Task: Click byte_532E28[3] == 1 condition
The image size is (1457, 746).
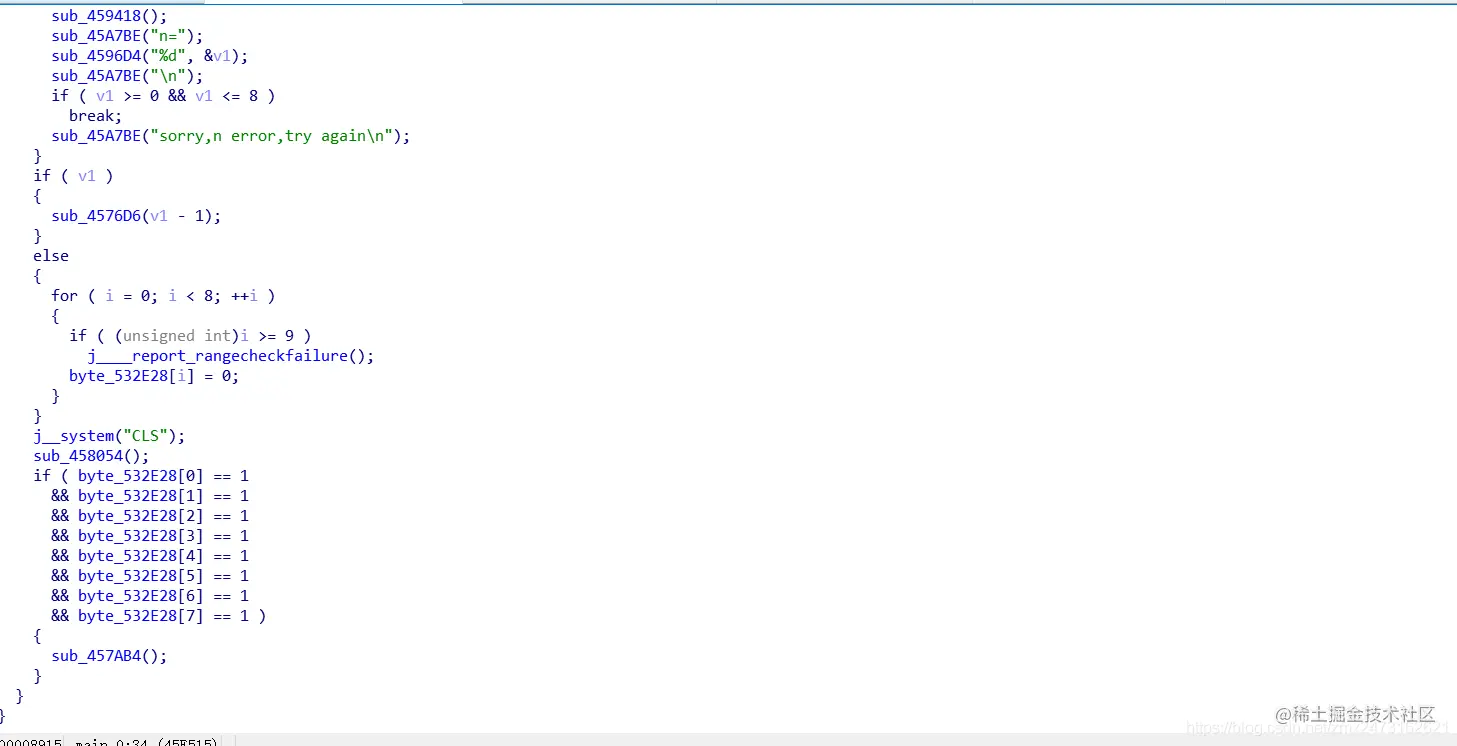Action: pyautogui.click(x=163, y=536)
